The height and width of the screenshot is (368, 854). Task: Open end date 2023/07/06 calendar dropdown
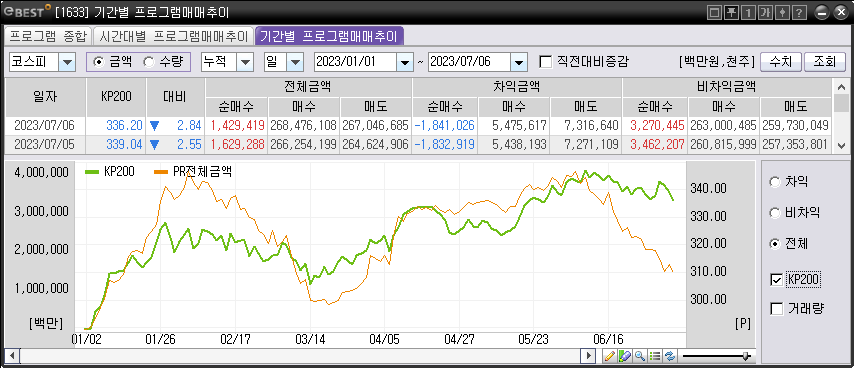tap(519, 62)
